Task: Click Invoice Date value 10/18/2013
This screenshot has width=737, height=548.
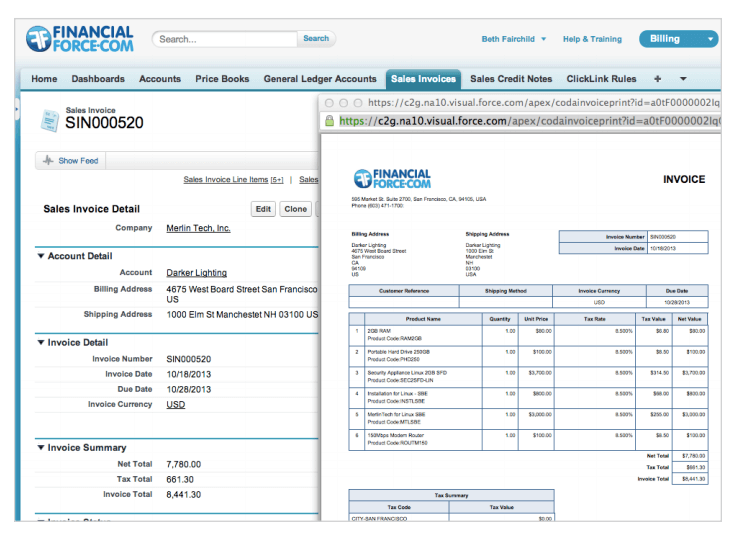Action: [188, 374]
